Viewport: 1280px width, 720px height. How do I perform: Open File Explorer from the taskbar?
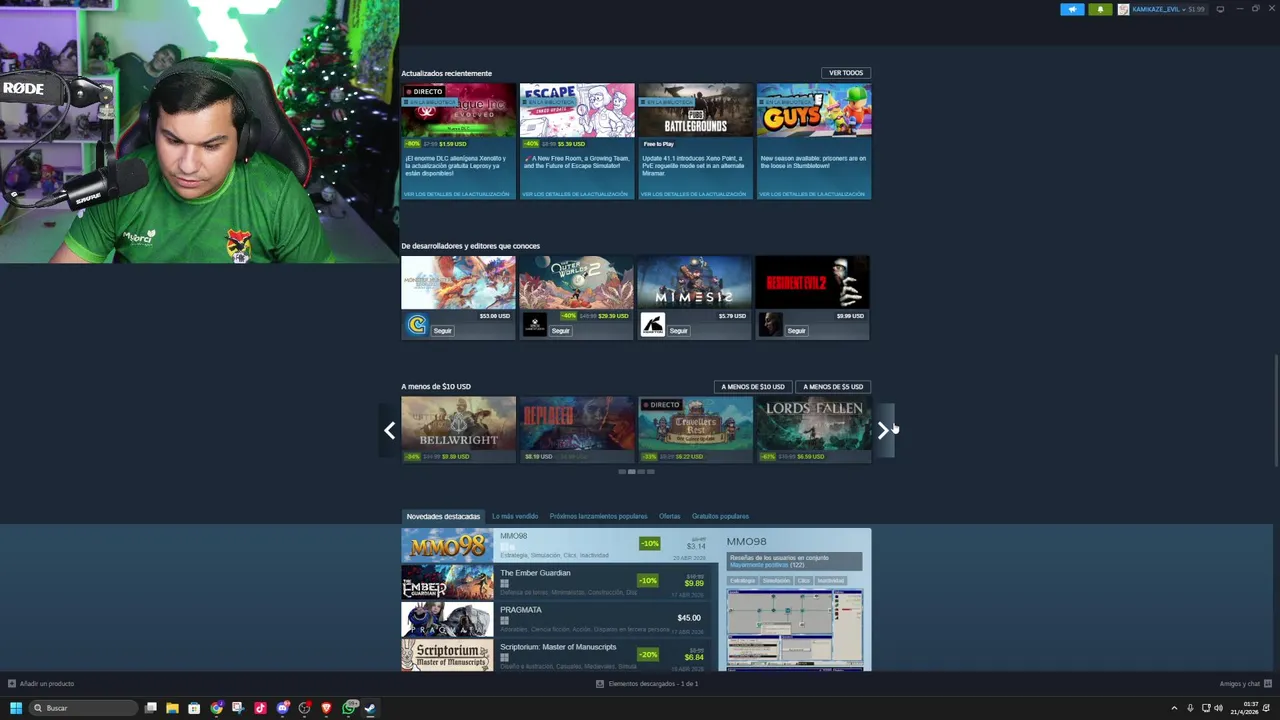(x=172, y=708)
